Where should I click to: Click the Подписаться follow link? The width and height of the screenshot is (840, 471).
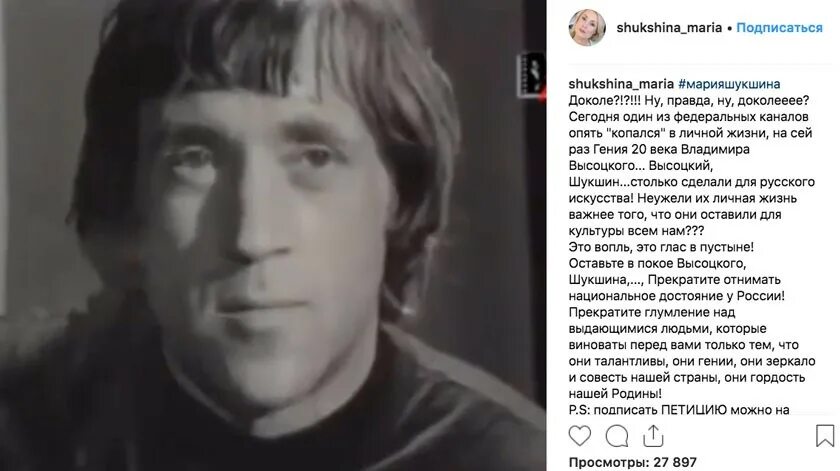coord(779,28)
